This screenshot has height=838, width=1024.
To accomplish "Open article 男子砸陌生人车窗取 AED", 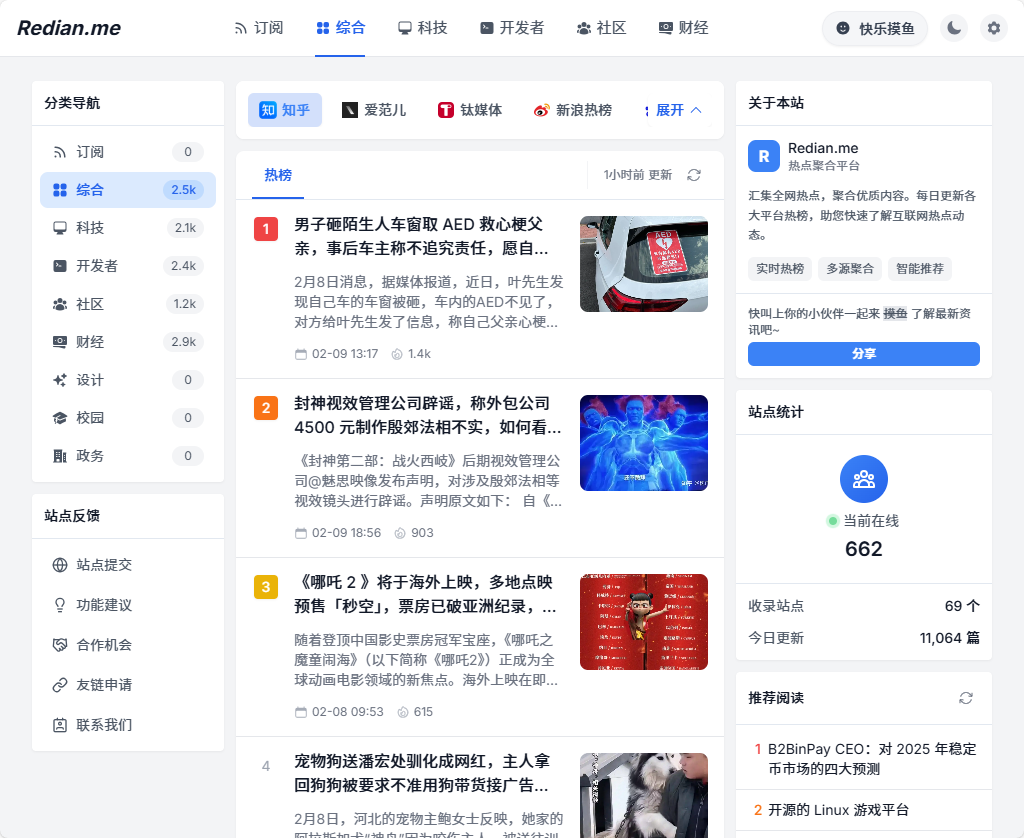I will [x=423, y=236].
